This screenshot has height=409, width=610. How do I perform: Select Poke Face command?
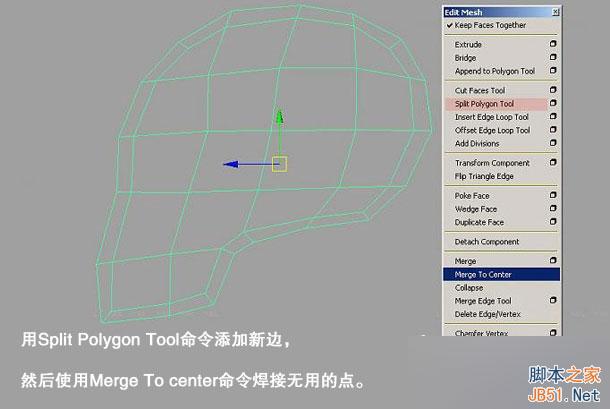point(472,196)
